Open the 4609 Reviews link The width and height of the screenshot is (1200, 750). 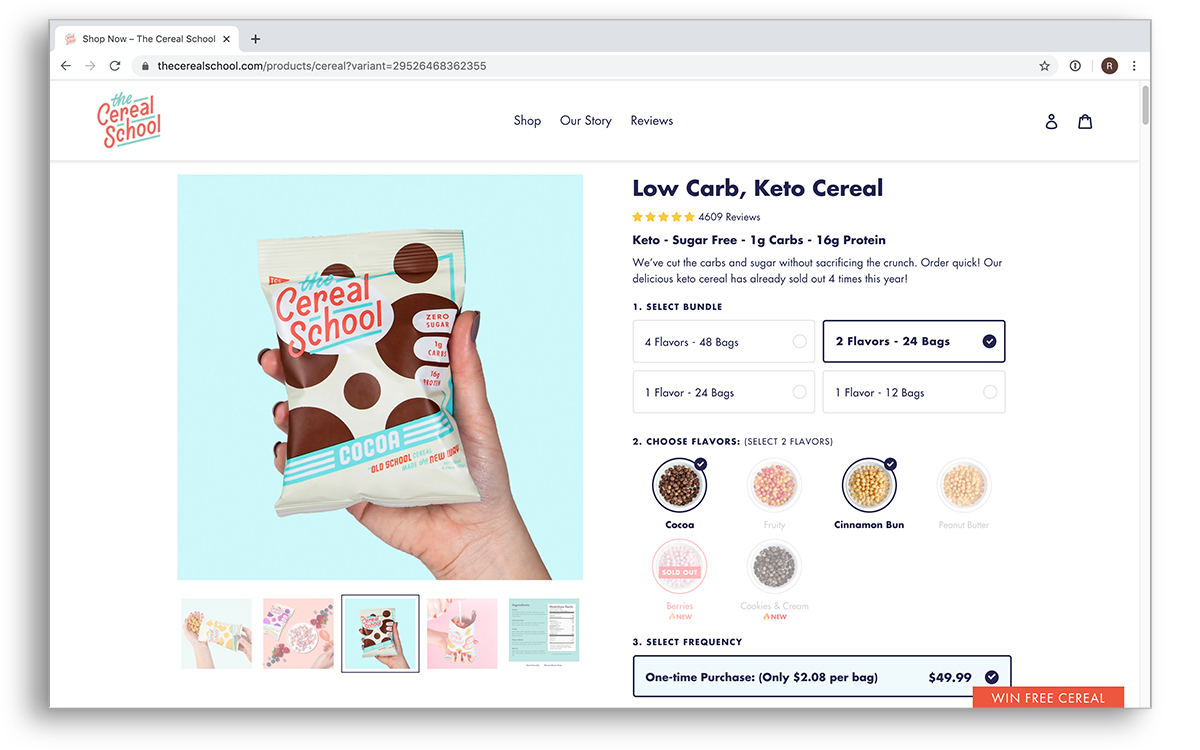point(729,217)
